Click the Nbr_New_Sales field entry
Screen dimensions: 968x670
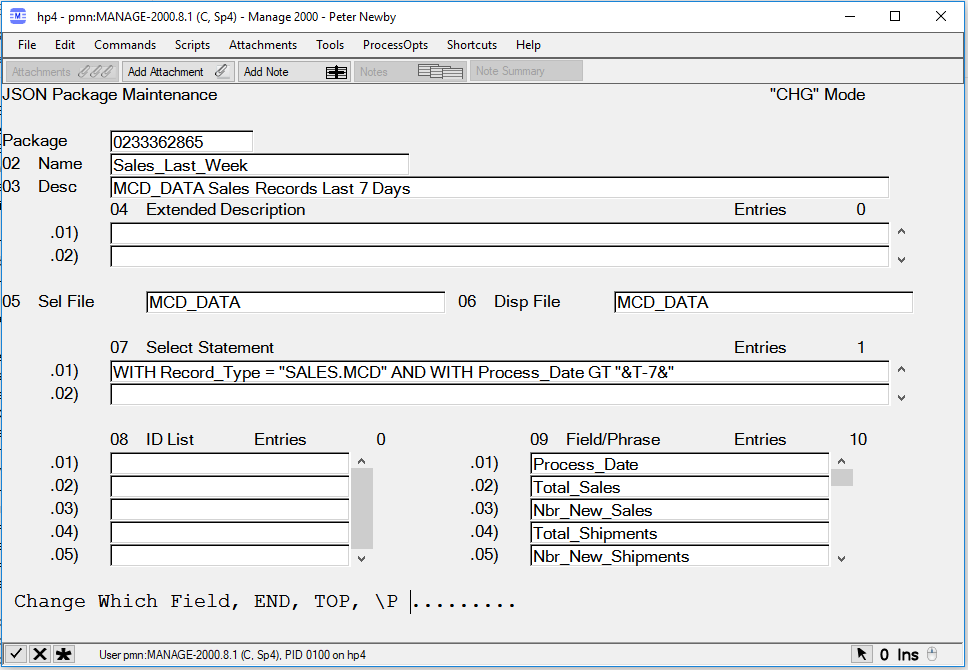[680, 509]
